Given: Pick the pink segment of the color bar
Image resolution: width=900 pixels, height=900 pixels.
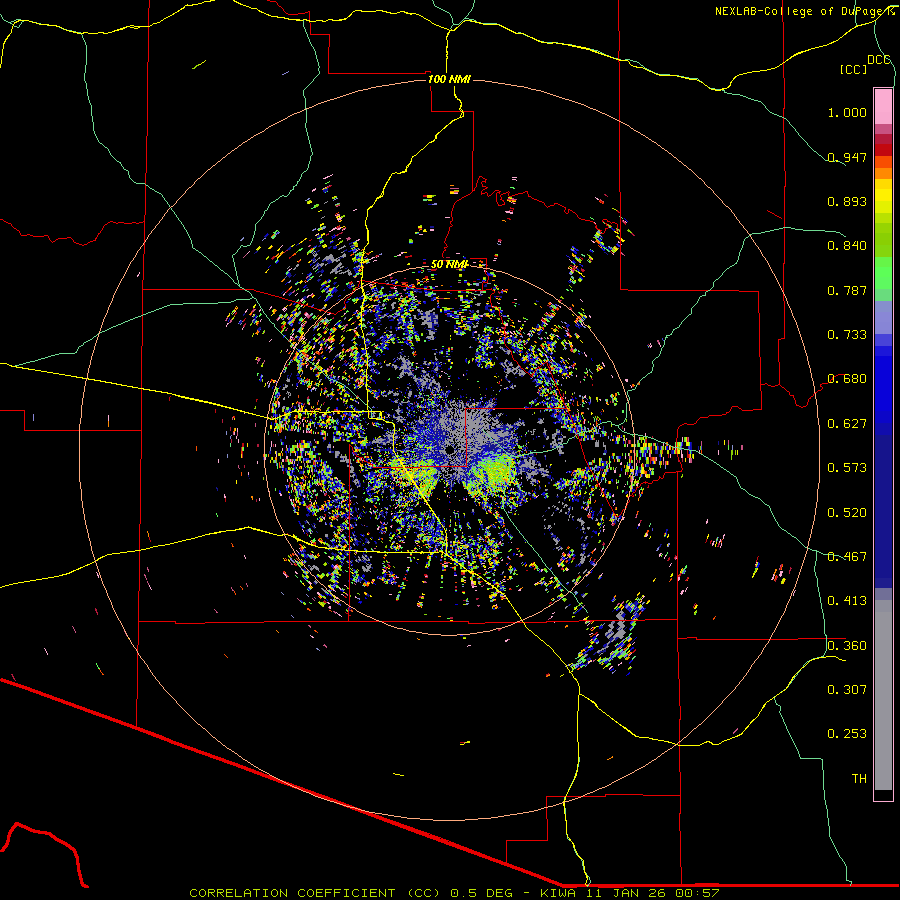Looking at the screenshot, I should pos(883,106).
